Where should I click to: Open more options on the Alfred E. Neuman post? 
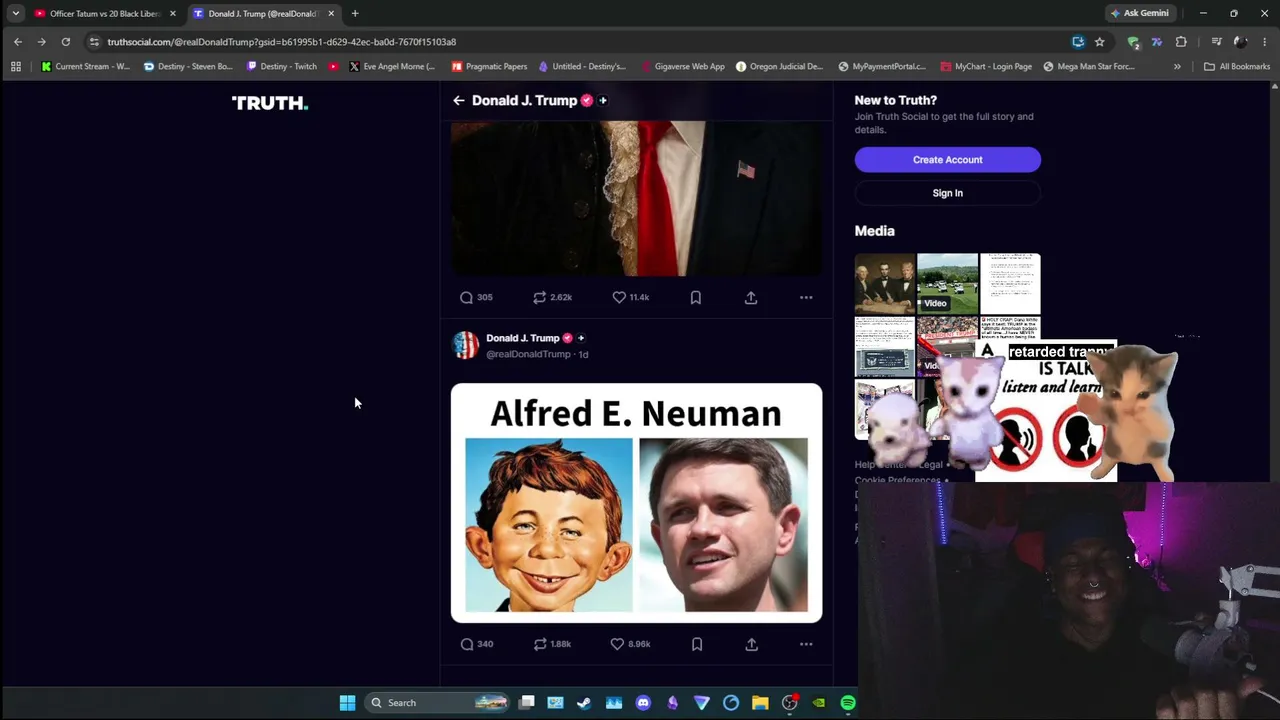point(806,644)
